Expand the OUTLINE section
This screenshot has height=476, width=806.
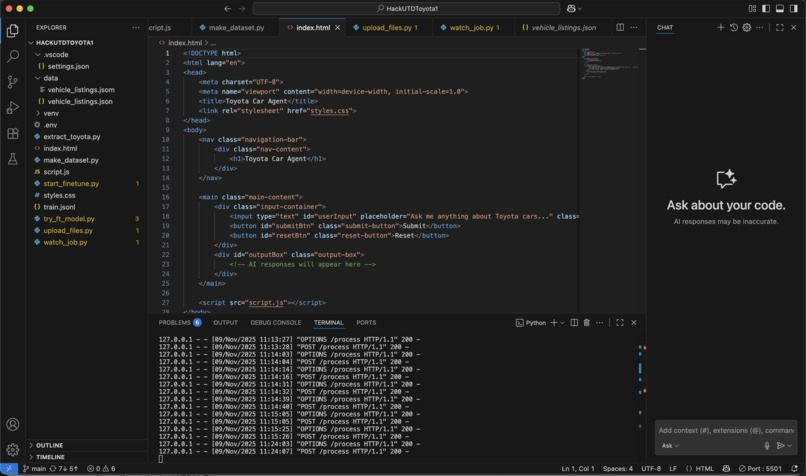[x=49, y=445]
